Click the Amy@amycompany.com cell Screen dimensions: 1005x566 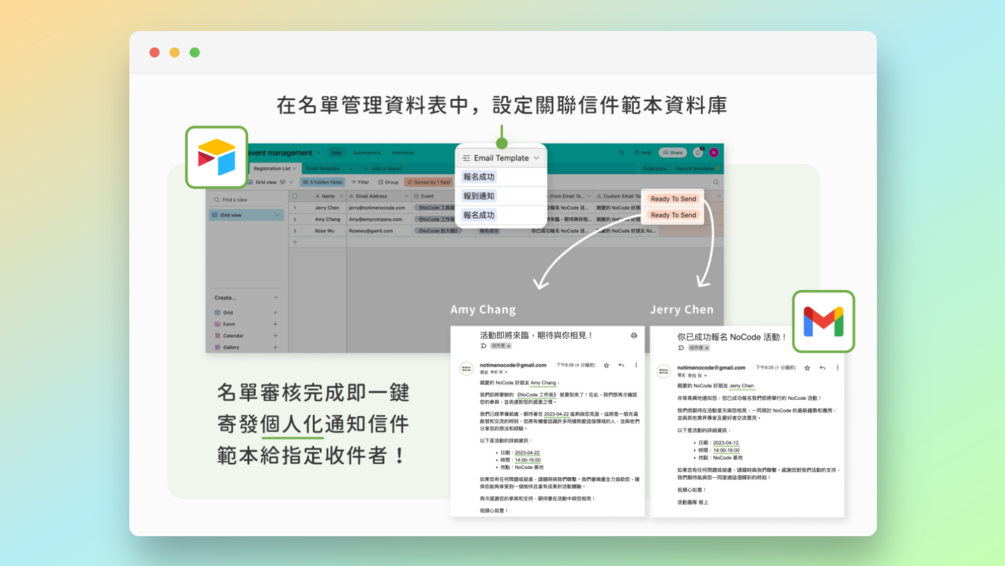coord(378,219)
